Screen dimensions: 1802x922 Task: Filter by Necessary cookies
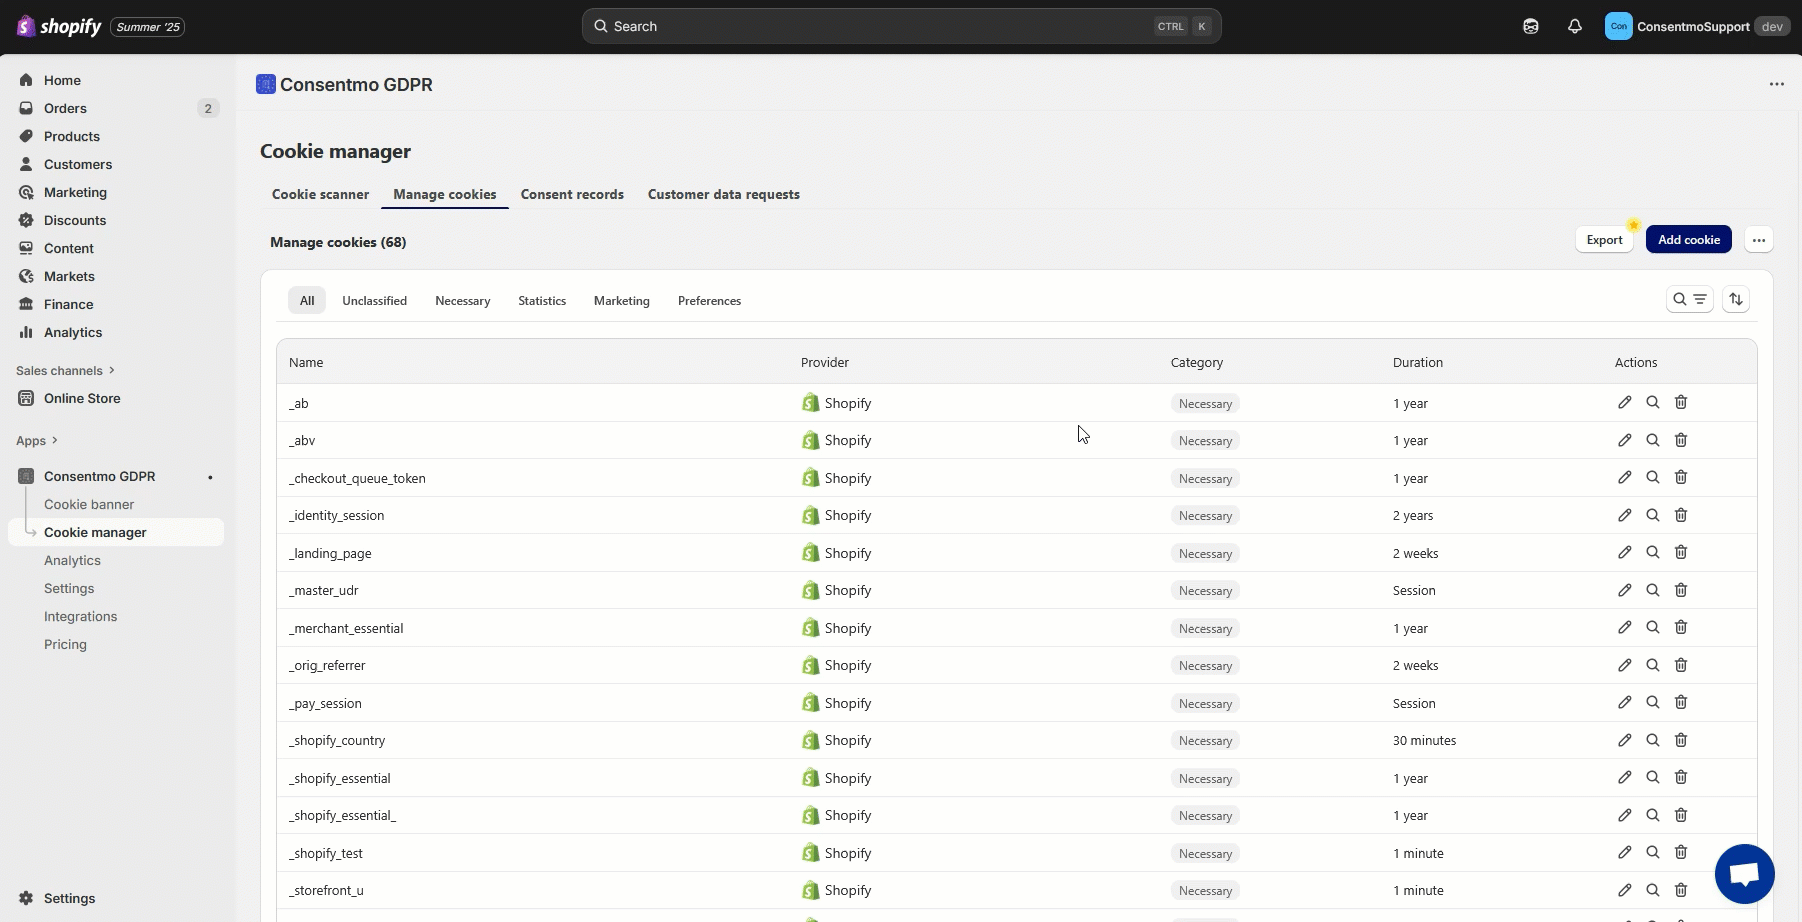462,300
